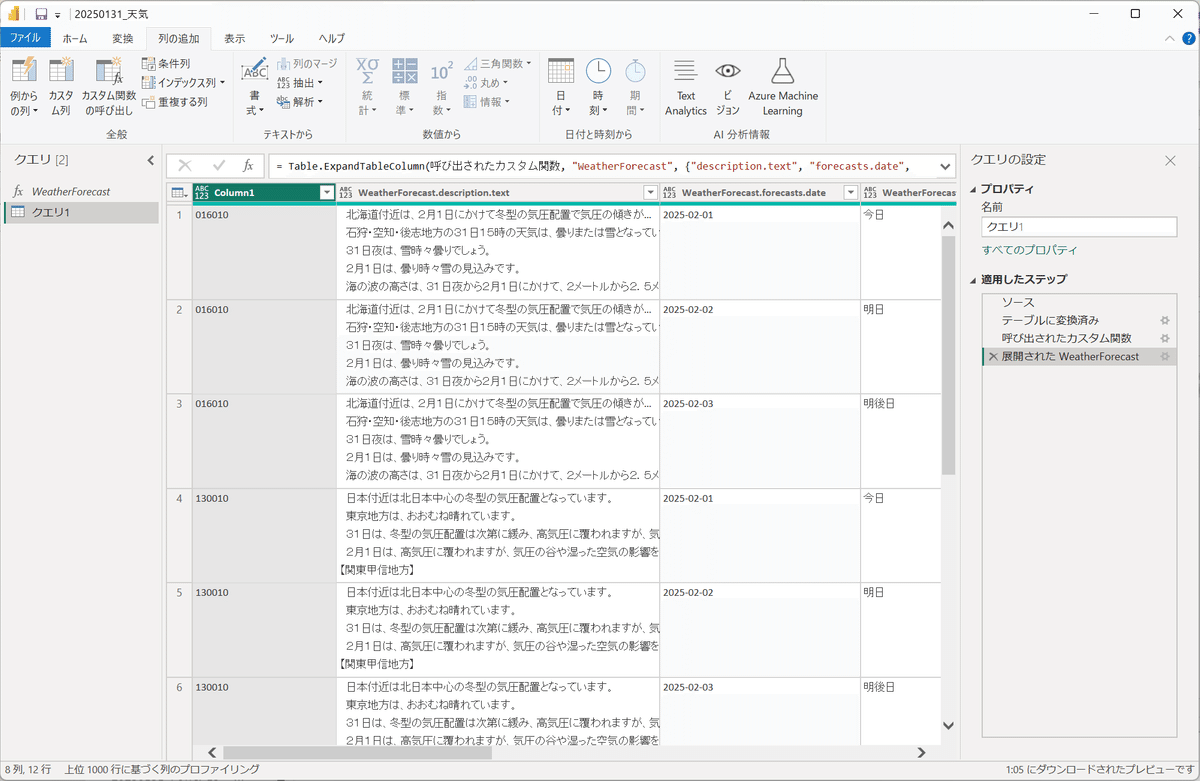The image size is (1200, 781).
Task: Open filter dropdown on Column1 header
Action: (326, 193)
